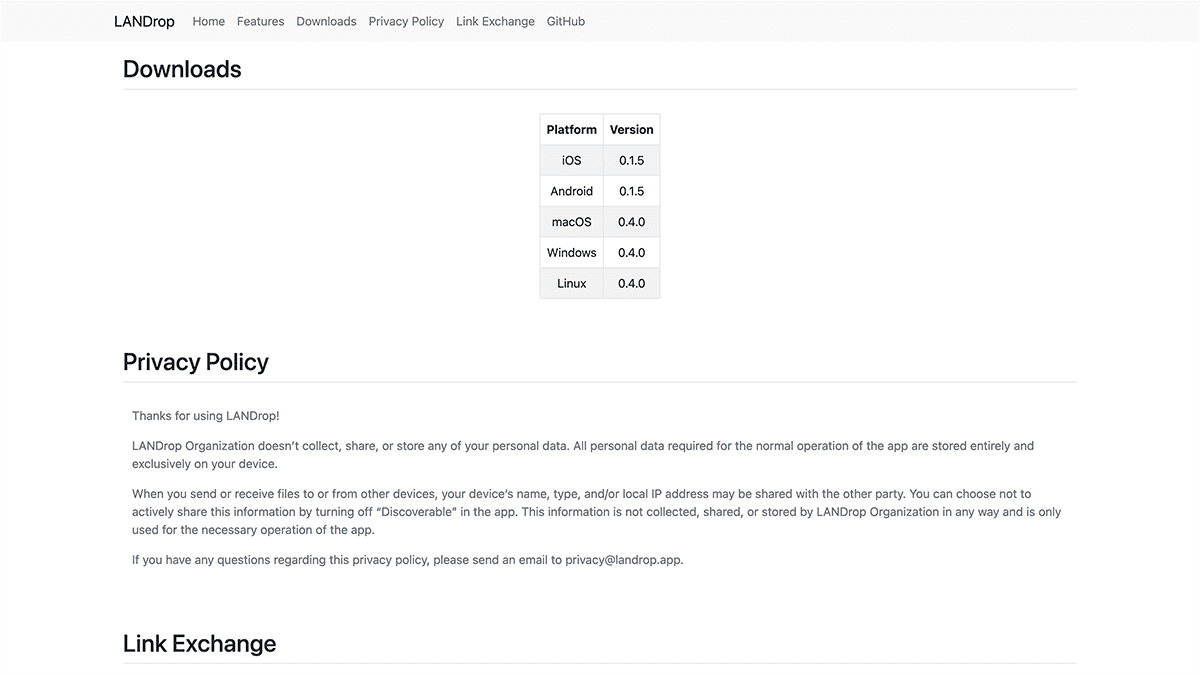Screen dimensions: 1200x675
Task: Choose the Windows platform row label
Action: pyautogui.click(x=571, y=253)
